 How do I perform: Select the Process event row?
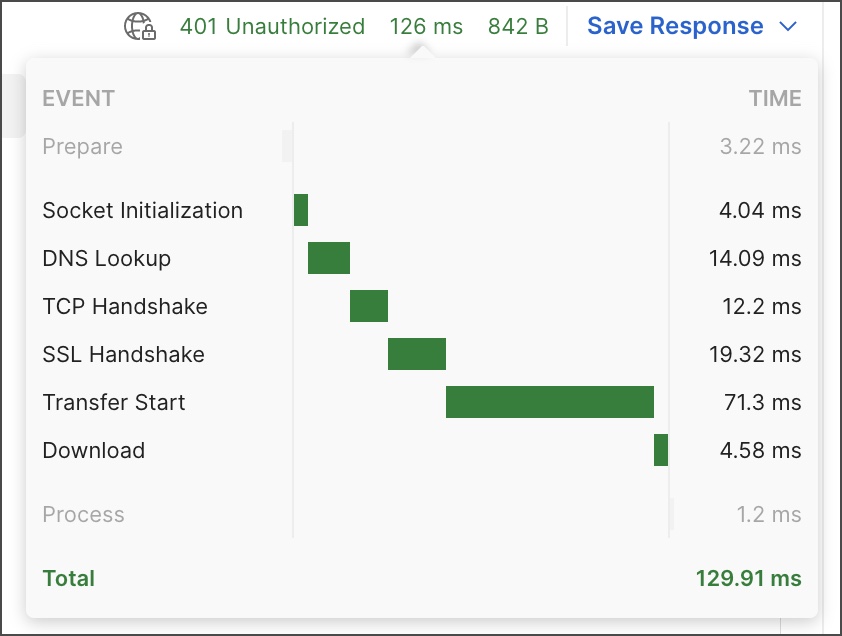tap(84, 514)
